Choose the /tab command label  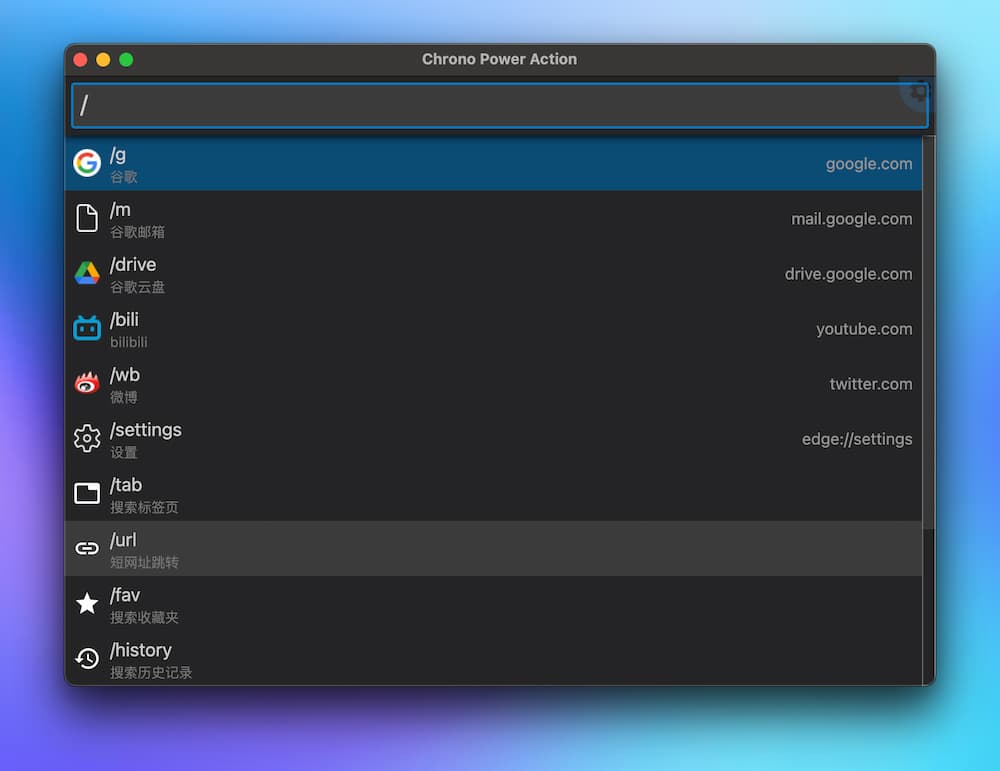click(x=126, y=485)
